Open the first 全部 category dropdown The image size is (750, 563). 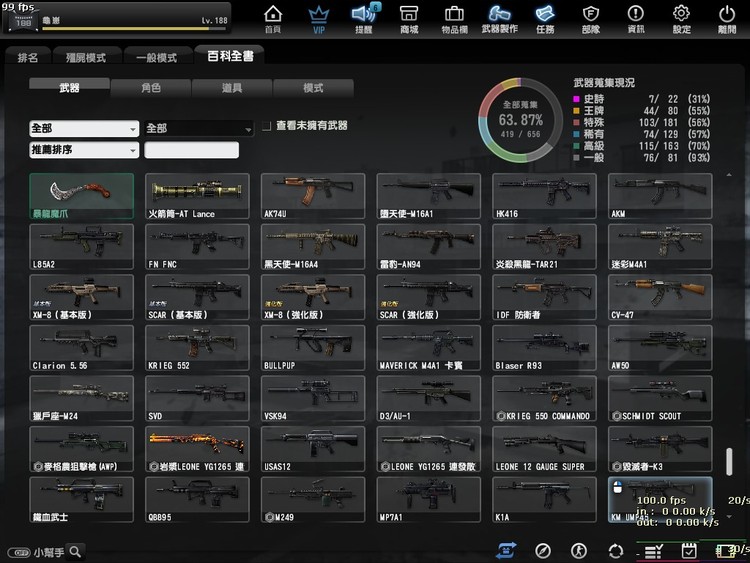(84, 129)
